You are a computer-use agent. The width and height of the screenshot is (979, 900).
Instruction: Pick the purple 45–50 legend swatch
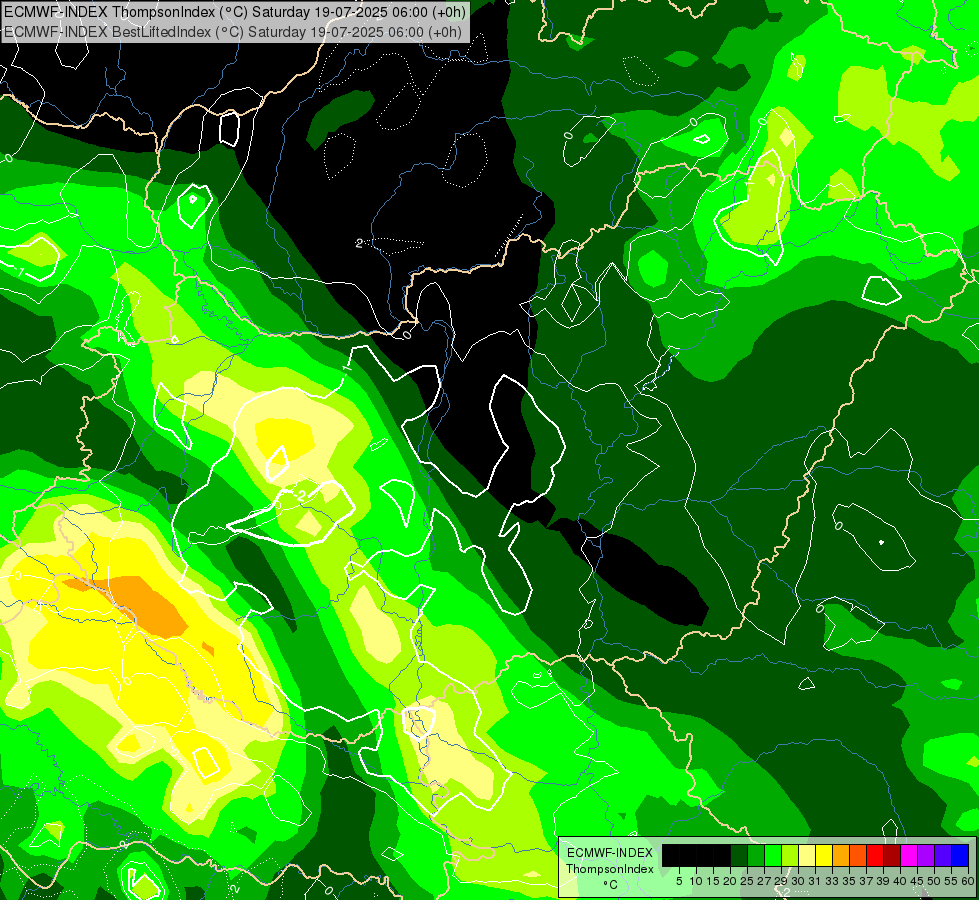click(926, 855)
